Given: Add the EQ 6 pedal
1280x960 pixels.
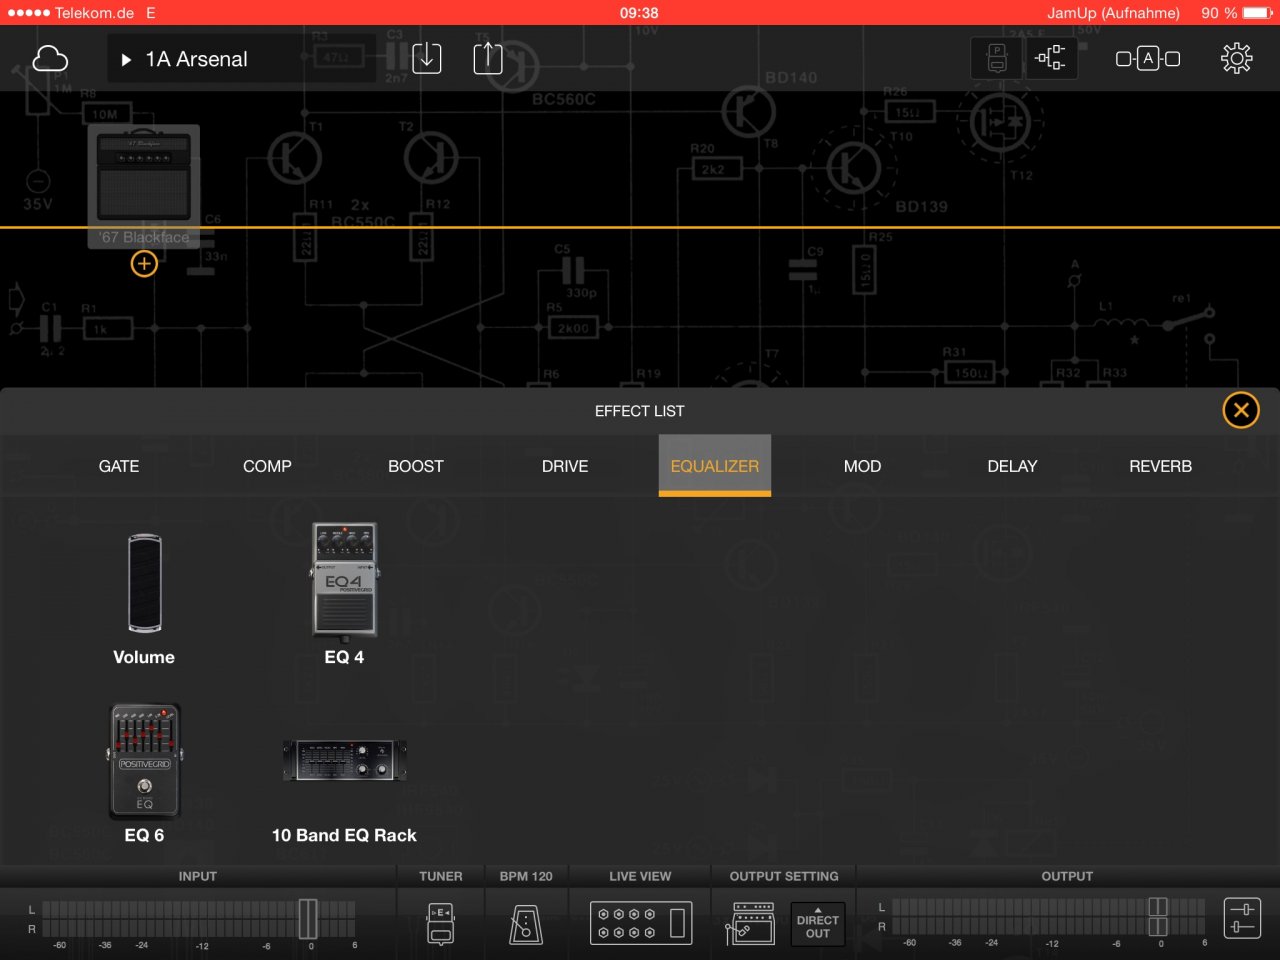Looking at the screenshot, I should tap(144, 762).
